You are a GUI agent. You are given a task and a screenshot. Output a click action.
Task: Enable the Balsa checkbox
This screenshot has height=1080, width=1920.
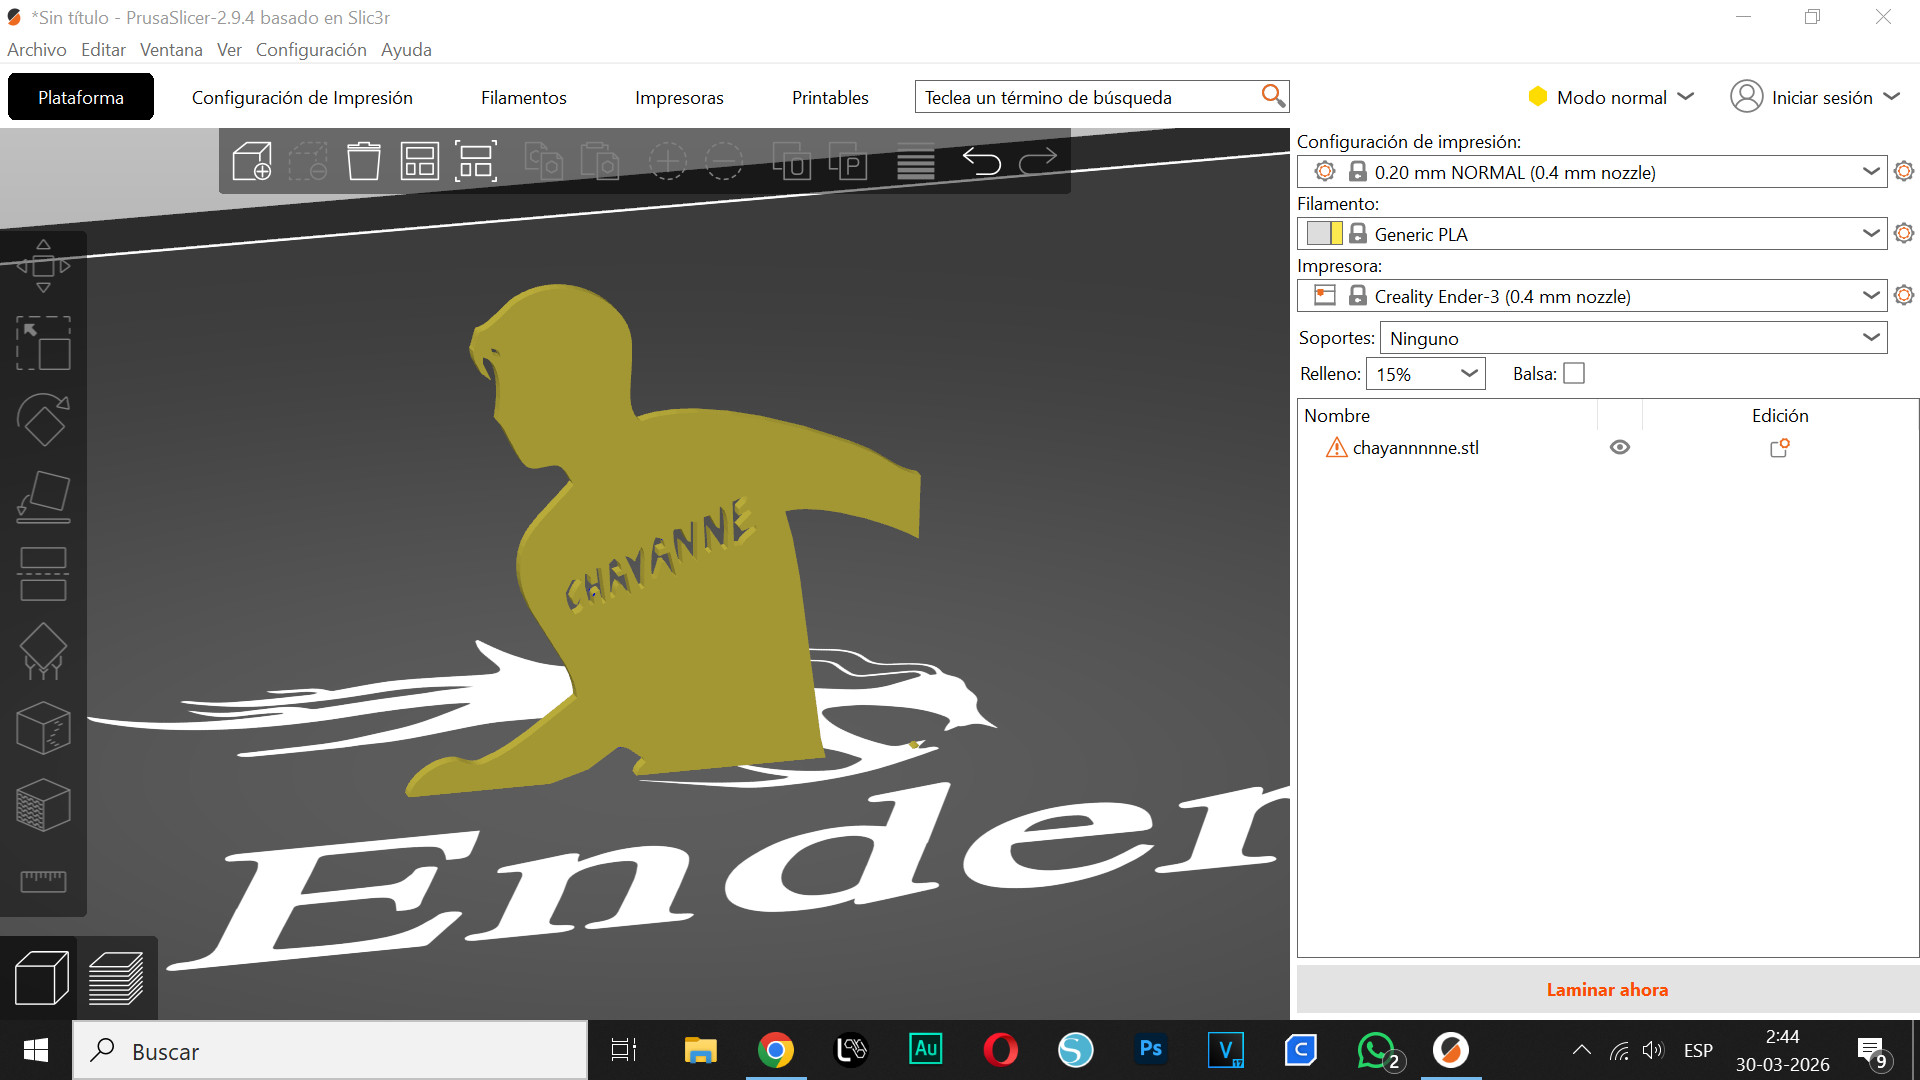coord(1574,372)
